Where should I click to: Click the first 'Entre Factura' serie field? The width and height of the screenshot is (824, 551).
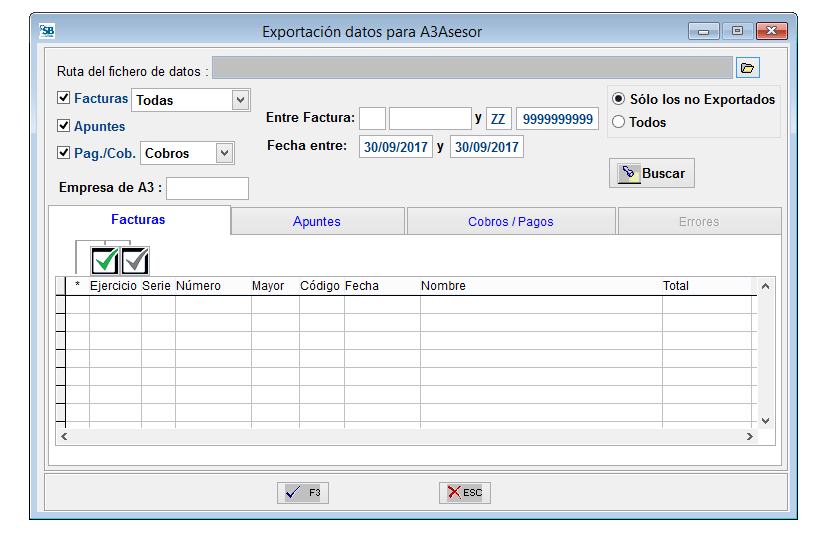373,119
